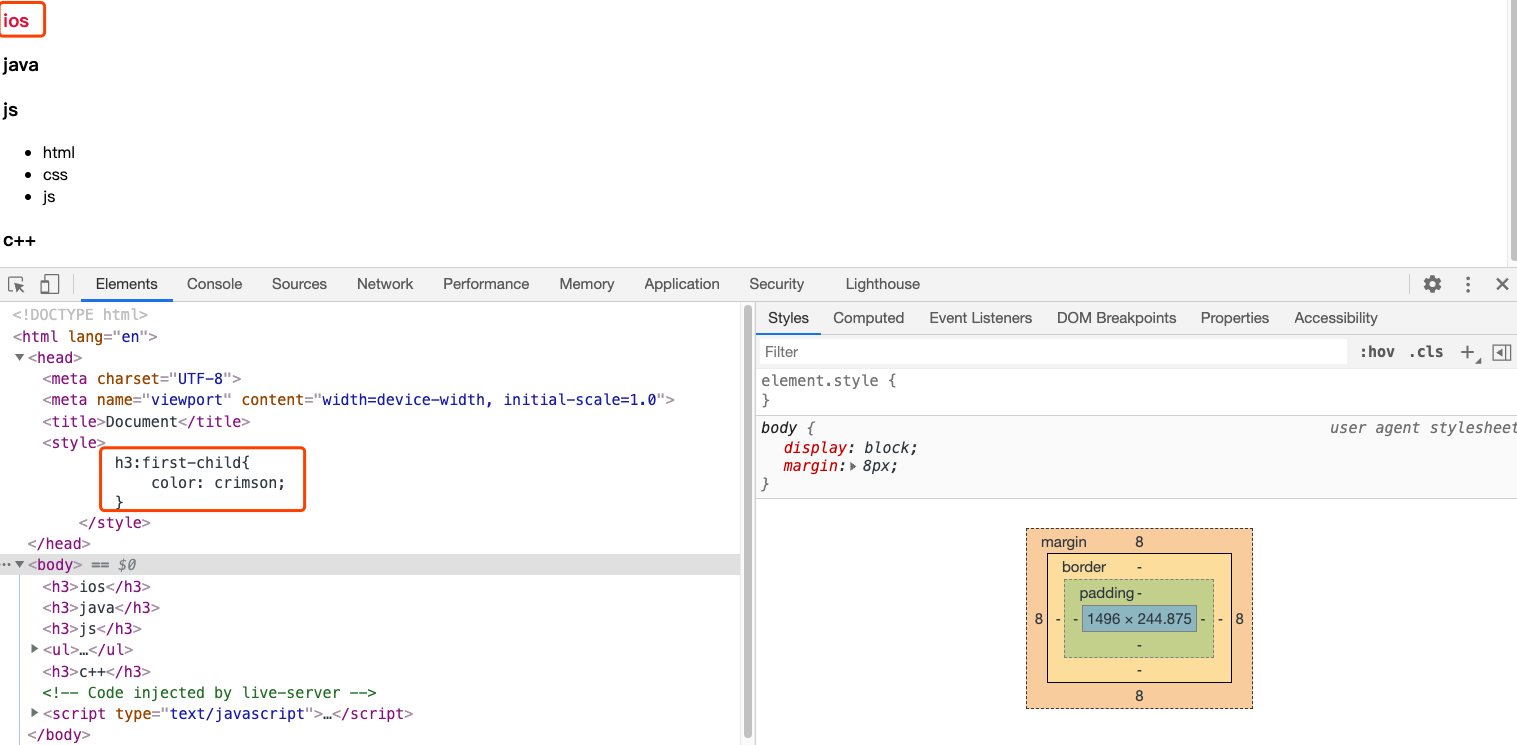
Task: Toggle the device toolbar icon
Action: [50, 284]
